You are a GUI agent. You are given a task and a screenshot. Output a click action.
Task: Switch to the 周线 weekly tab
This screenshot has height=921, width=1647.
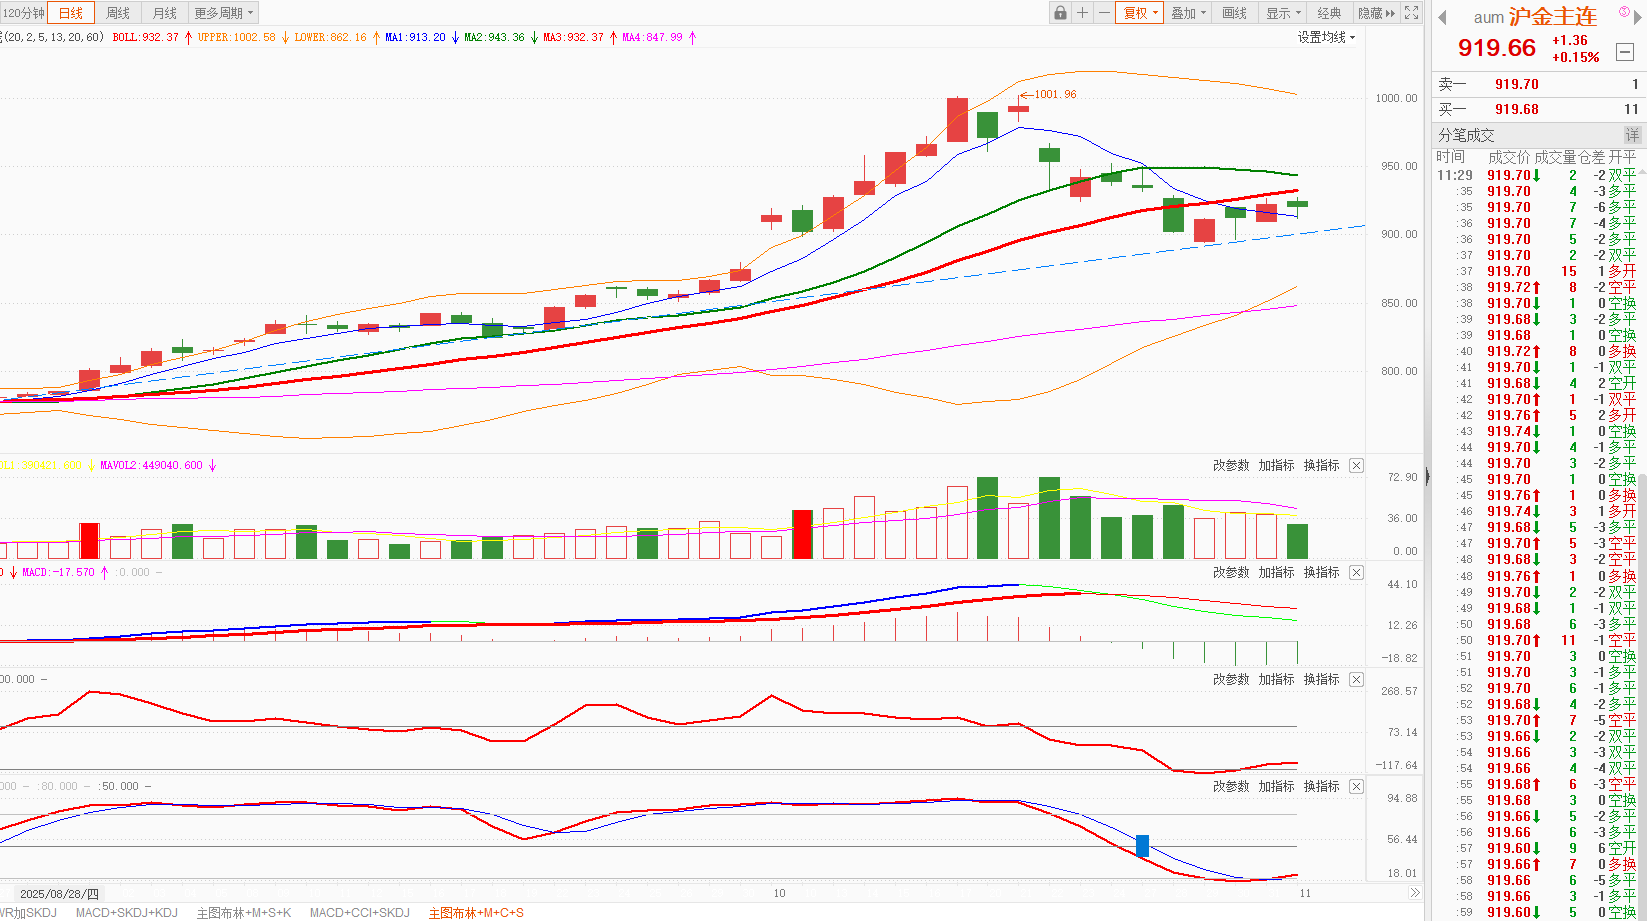[x=118, y=13]
